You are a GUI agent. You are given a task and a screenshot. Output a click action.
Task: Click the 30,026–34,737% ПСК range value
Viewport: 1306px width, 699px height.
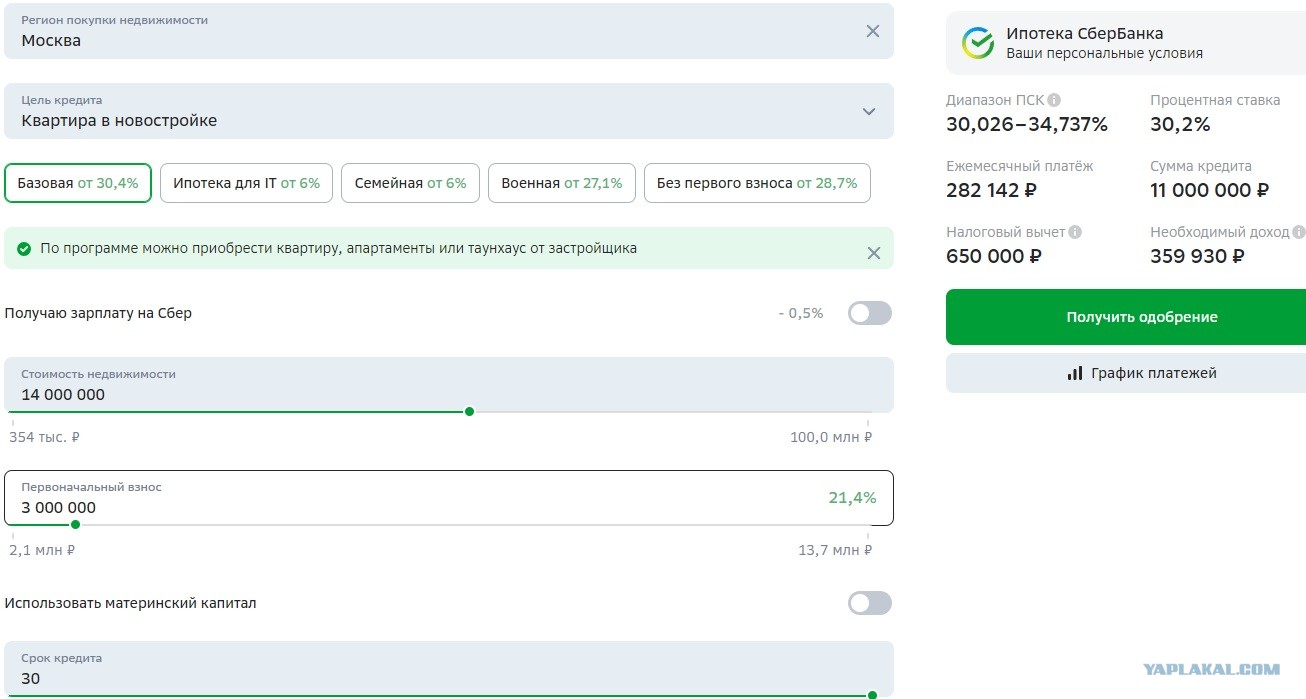[x=1027, y=124]
